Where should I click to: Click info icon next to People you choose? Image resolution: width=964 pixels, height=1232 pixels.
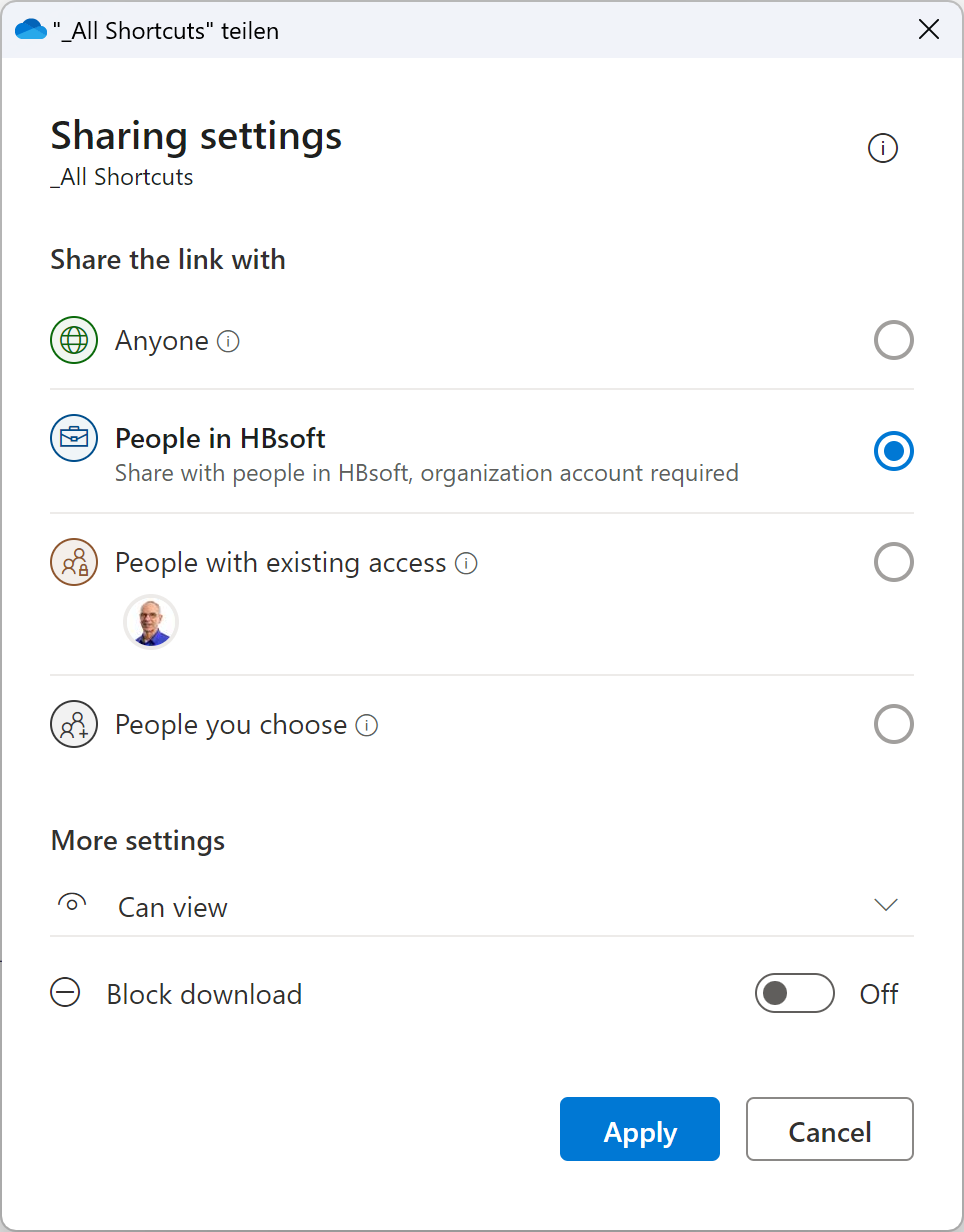point(367,726)
